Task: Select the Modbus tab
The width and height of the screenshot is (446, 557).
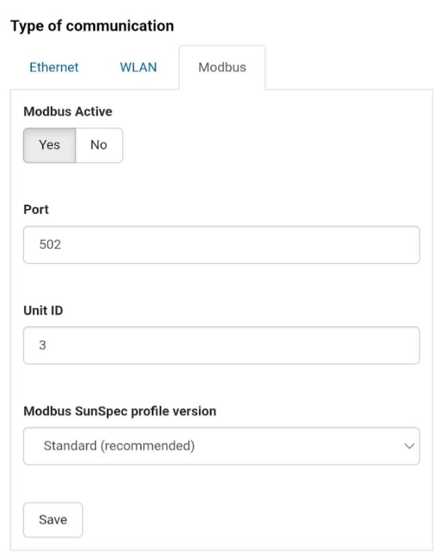Action: [x=222, y=67]
